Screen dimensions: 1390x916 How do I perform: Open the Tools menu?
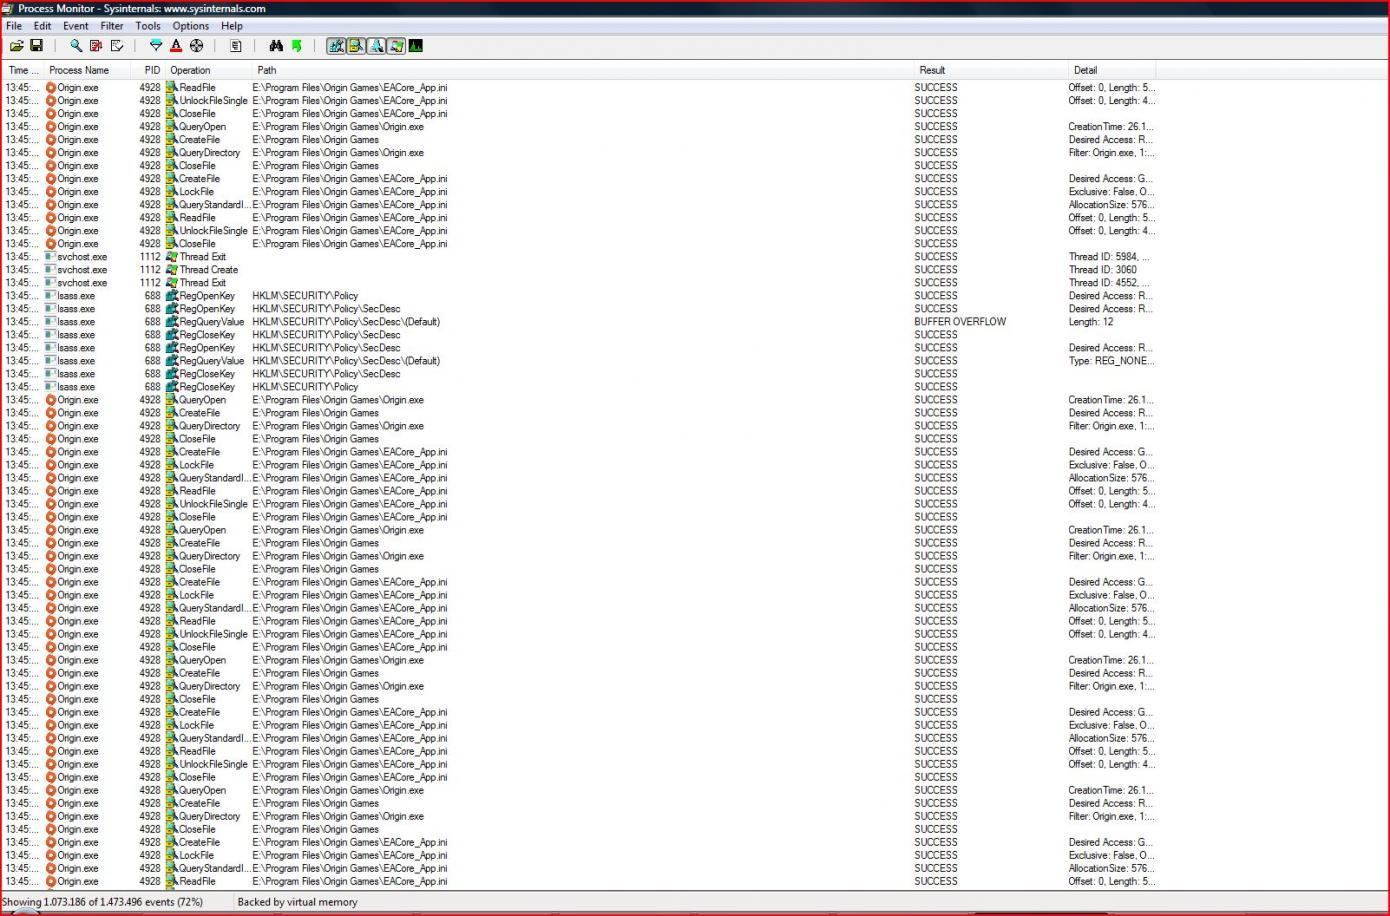tap(148, 26)
